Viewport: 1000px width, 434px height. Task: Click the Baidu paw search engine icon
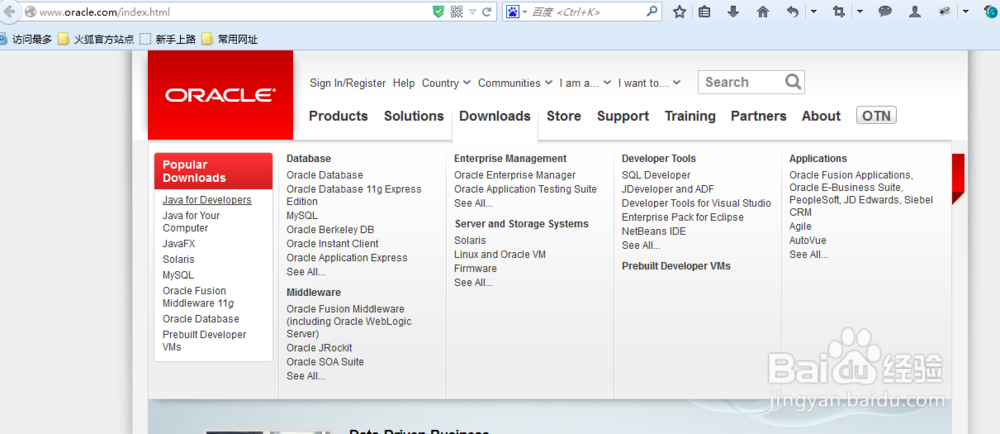click(x=513, y=11)
